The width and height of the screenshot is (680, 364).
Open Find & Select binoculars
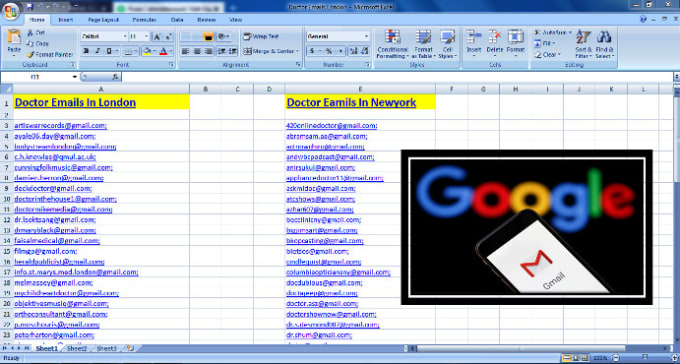coord(604,44)
